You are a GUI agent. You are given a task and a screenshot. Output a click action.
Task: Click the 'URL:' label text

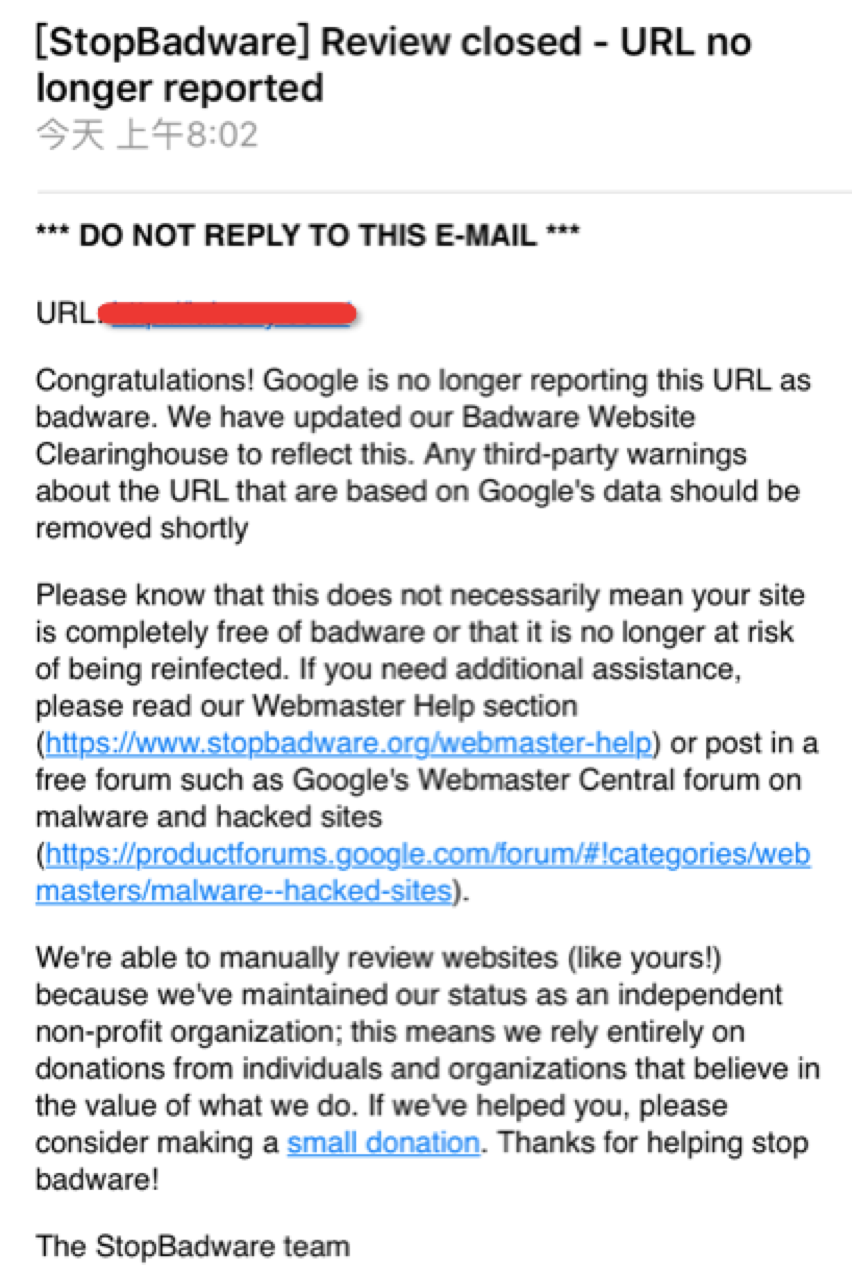click(67, 314)
